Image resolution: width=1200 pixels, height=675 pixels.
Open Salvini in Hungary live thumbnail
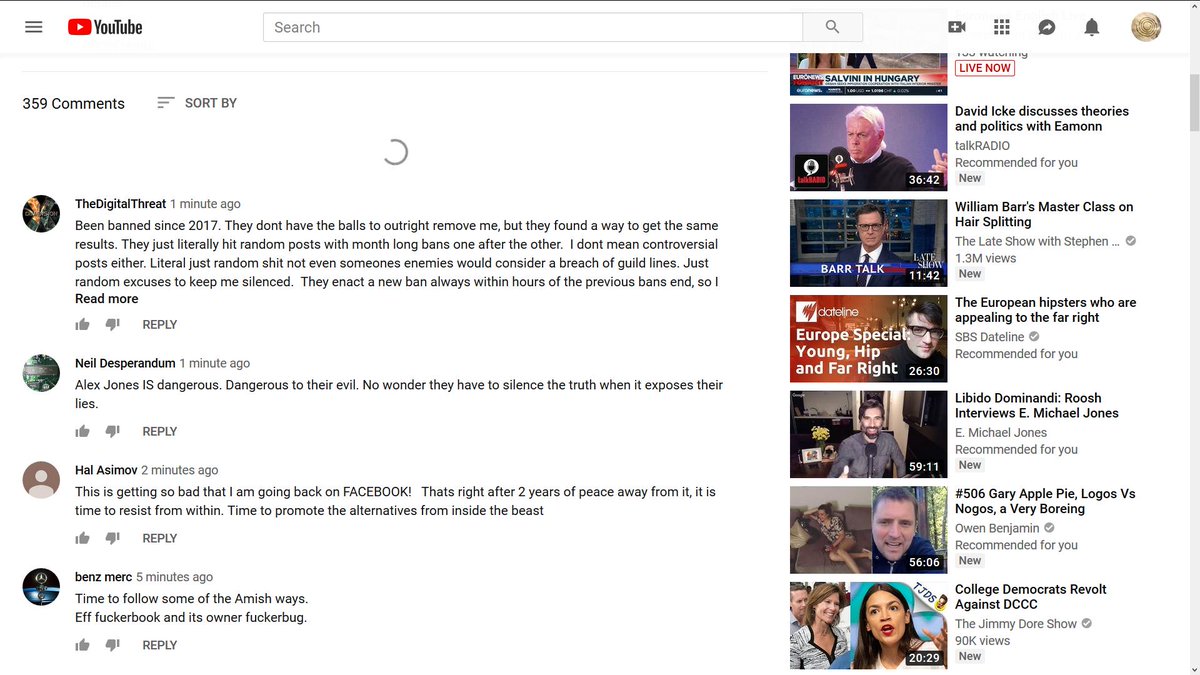pyautogui.click(x=868, y=72)
